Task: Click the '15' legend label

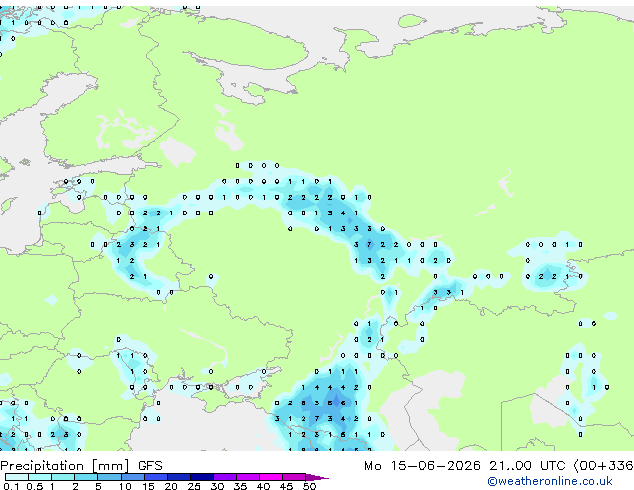Action: tap(148, 486)
